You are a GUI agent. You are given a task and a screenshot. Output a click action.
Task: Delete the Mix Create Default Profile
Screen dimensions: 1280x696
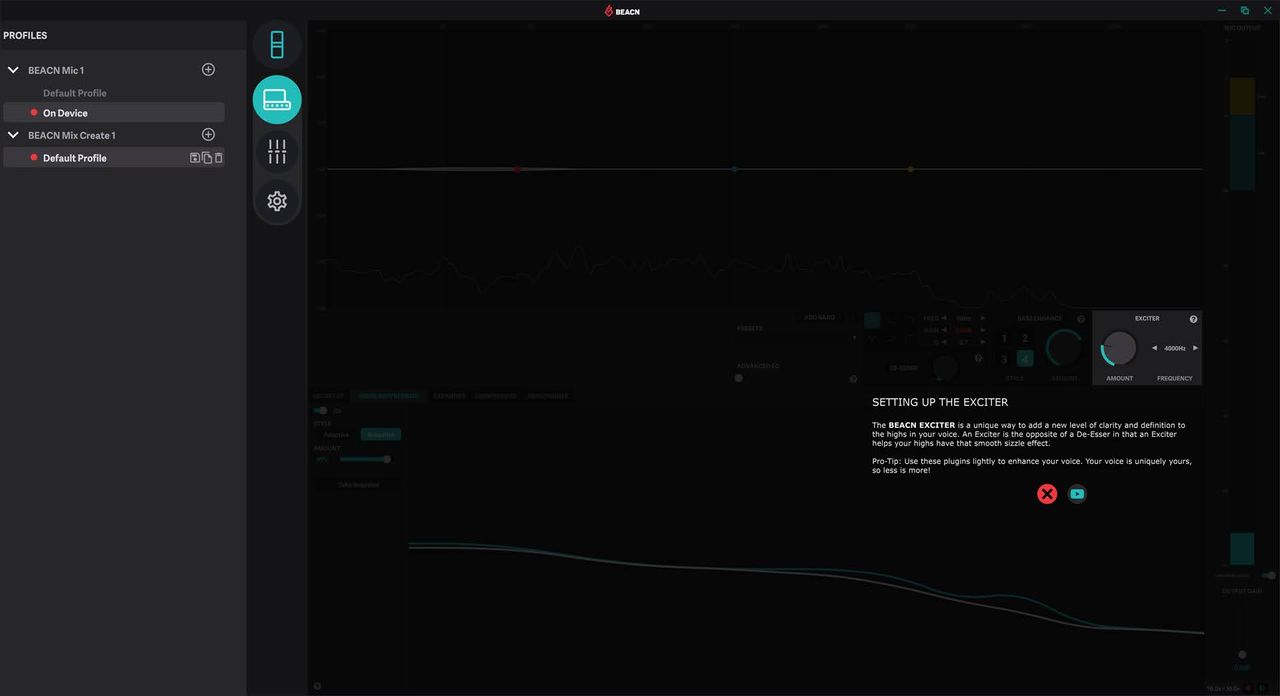point(219,158)
